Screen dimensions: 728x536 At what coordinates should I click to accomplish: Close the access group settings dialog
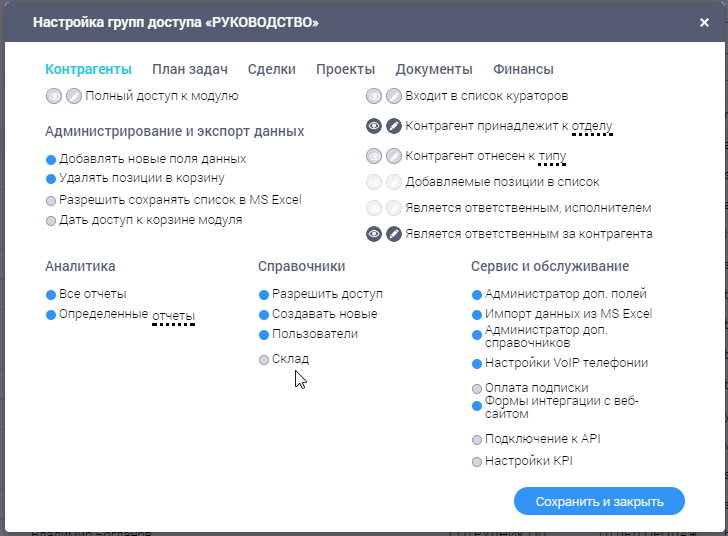[704, 22]
